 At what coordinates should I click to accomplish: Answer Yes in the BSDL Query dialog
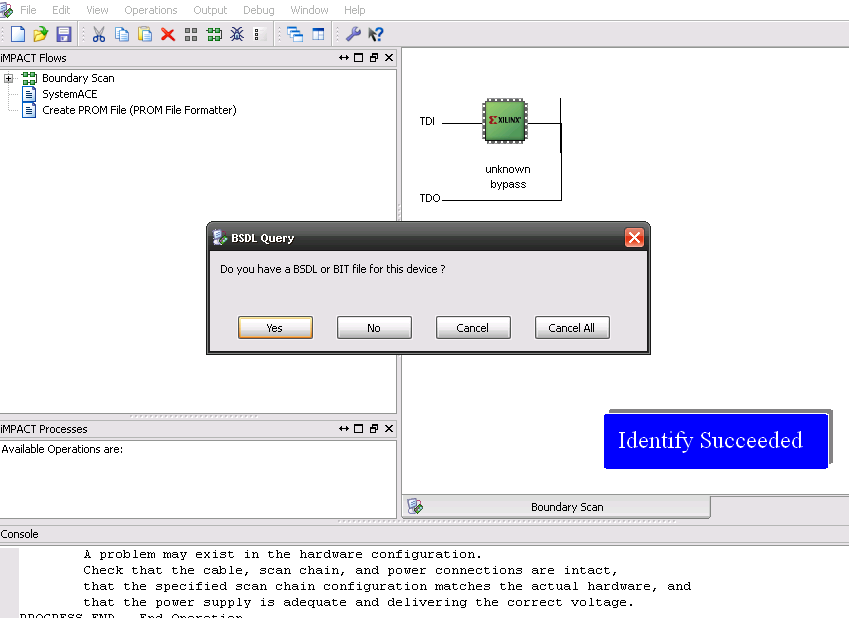click(x=275, y=328)
